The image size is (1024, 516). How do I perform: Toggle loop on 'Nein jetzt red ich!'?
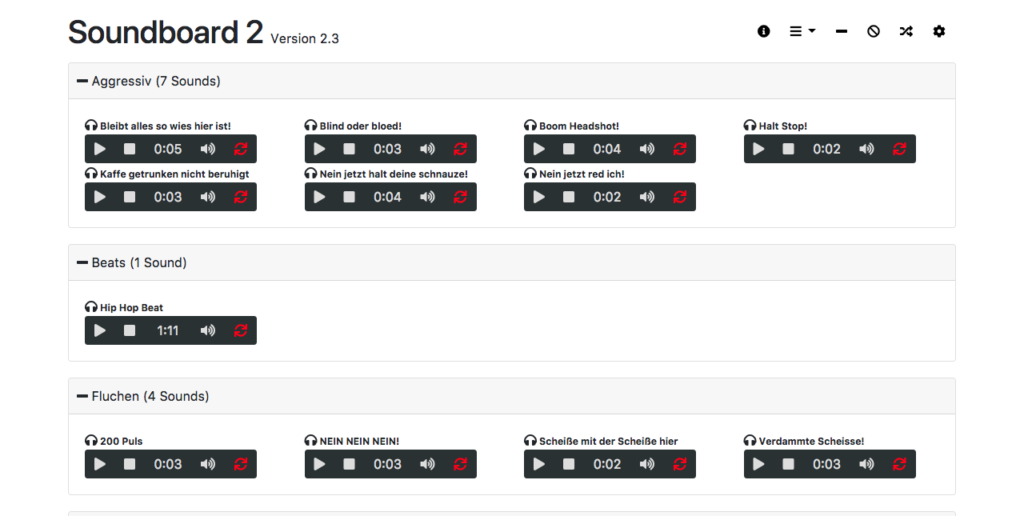pos(679,197)
